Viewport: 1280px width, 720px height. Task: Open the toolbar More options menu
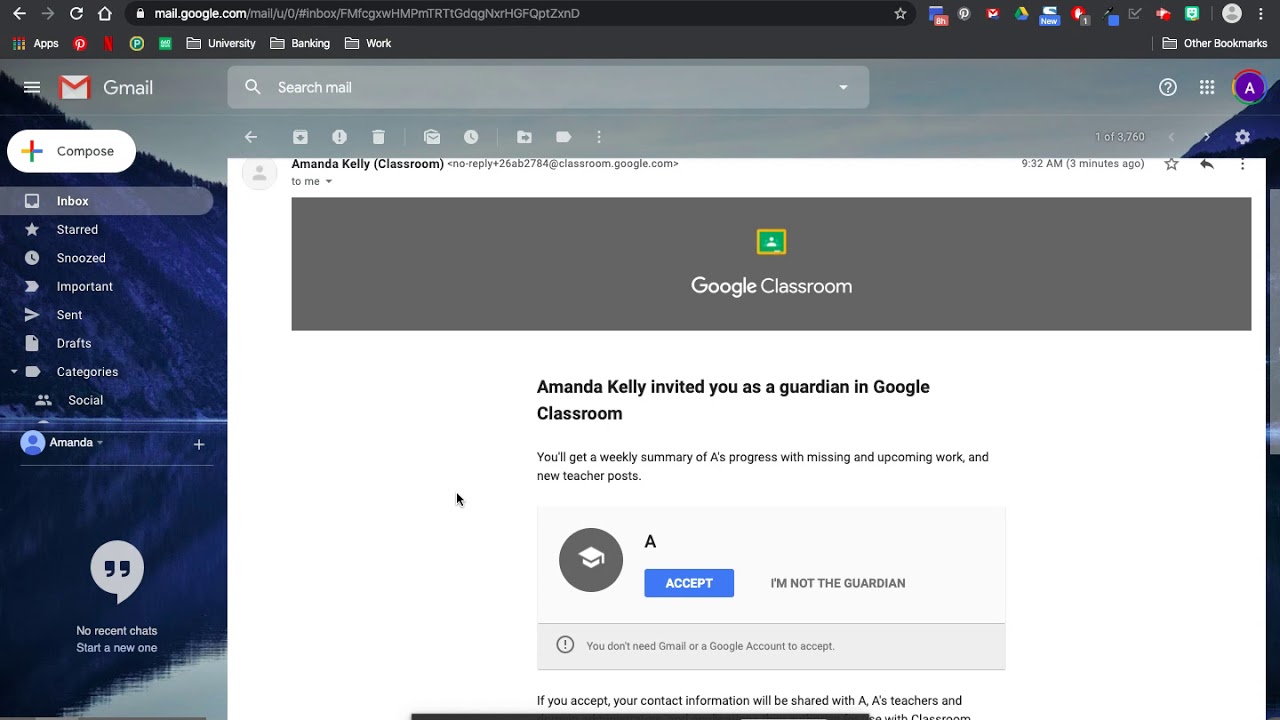click(599, 137)
